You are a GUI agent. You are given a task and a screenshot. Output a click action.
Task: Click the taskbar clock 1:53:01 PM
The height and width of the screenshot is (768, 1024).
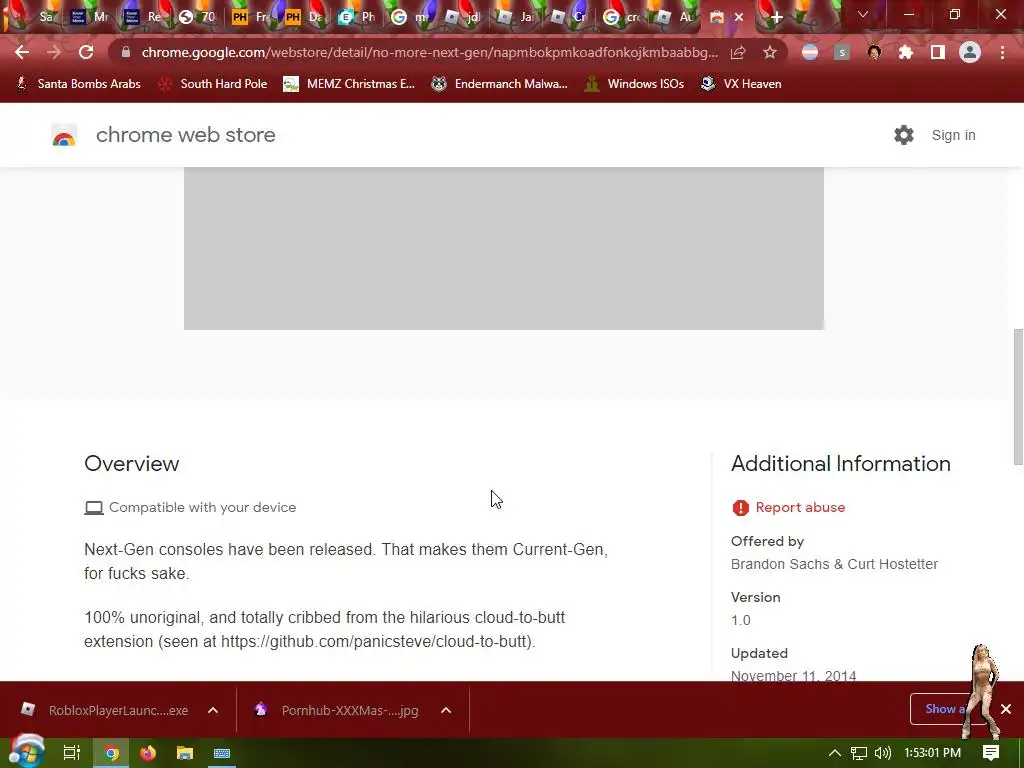tap(933, 753)
